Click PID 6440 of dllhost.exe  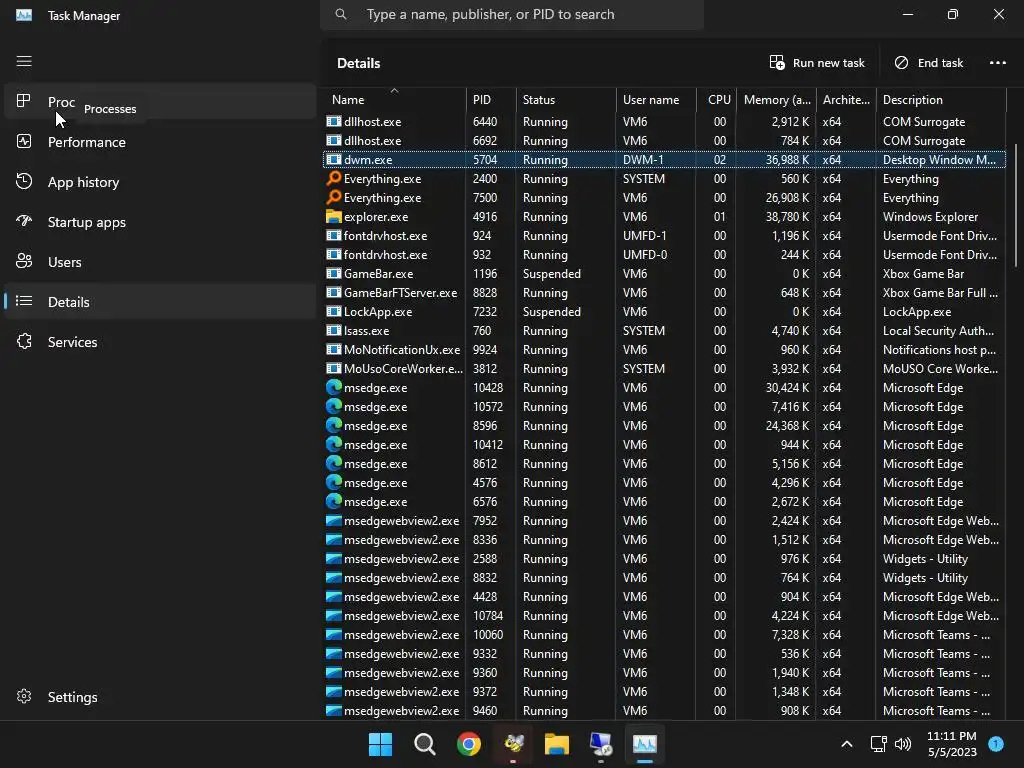485,121
